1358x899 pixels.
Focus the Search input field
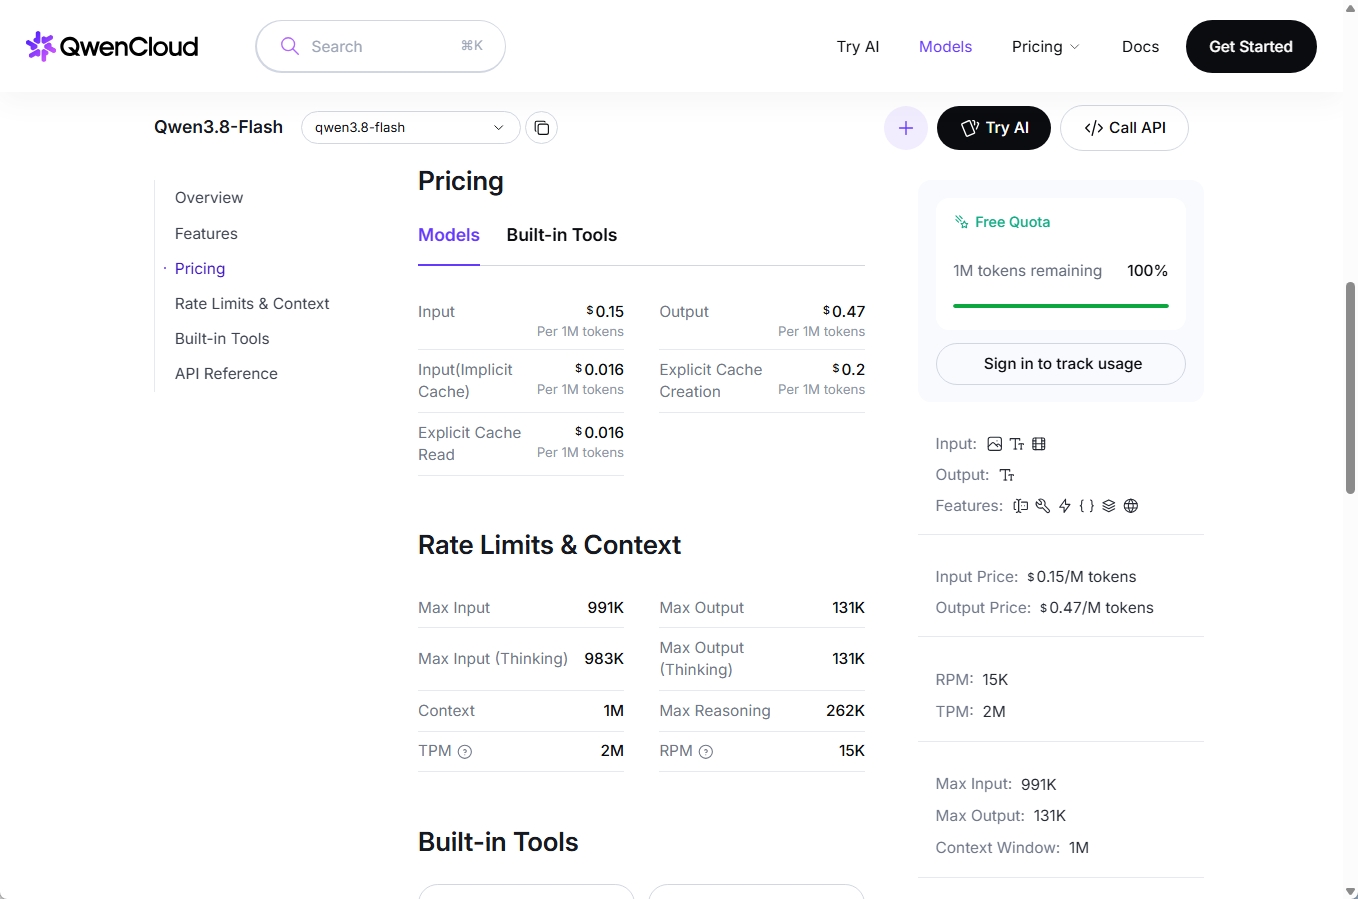click(380, 46)
